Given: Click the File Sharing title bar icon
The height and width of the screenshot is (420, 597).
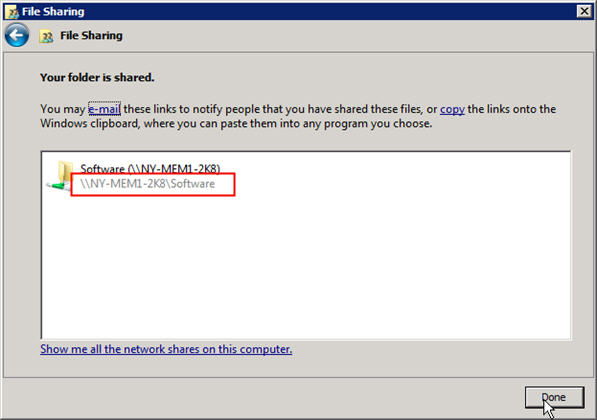Looking at the screenshot, I should (13, 12).
